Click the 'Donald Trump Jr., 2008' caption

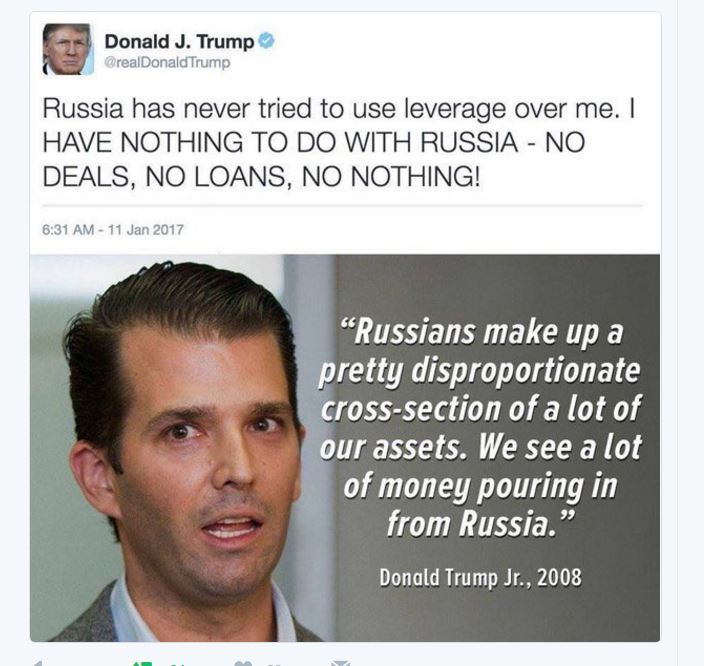point(480,577)
